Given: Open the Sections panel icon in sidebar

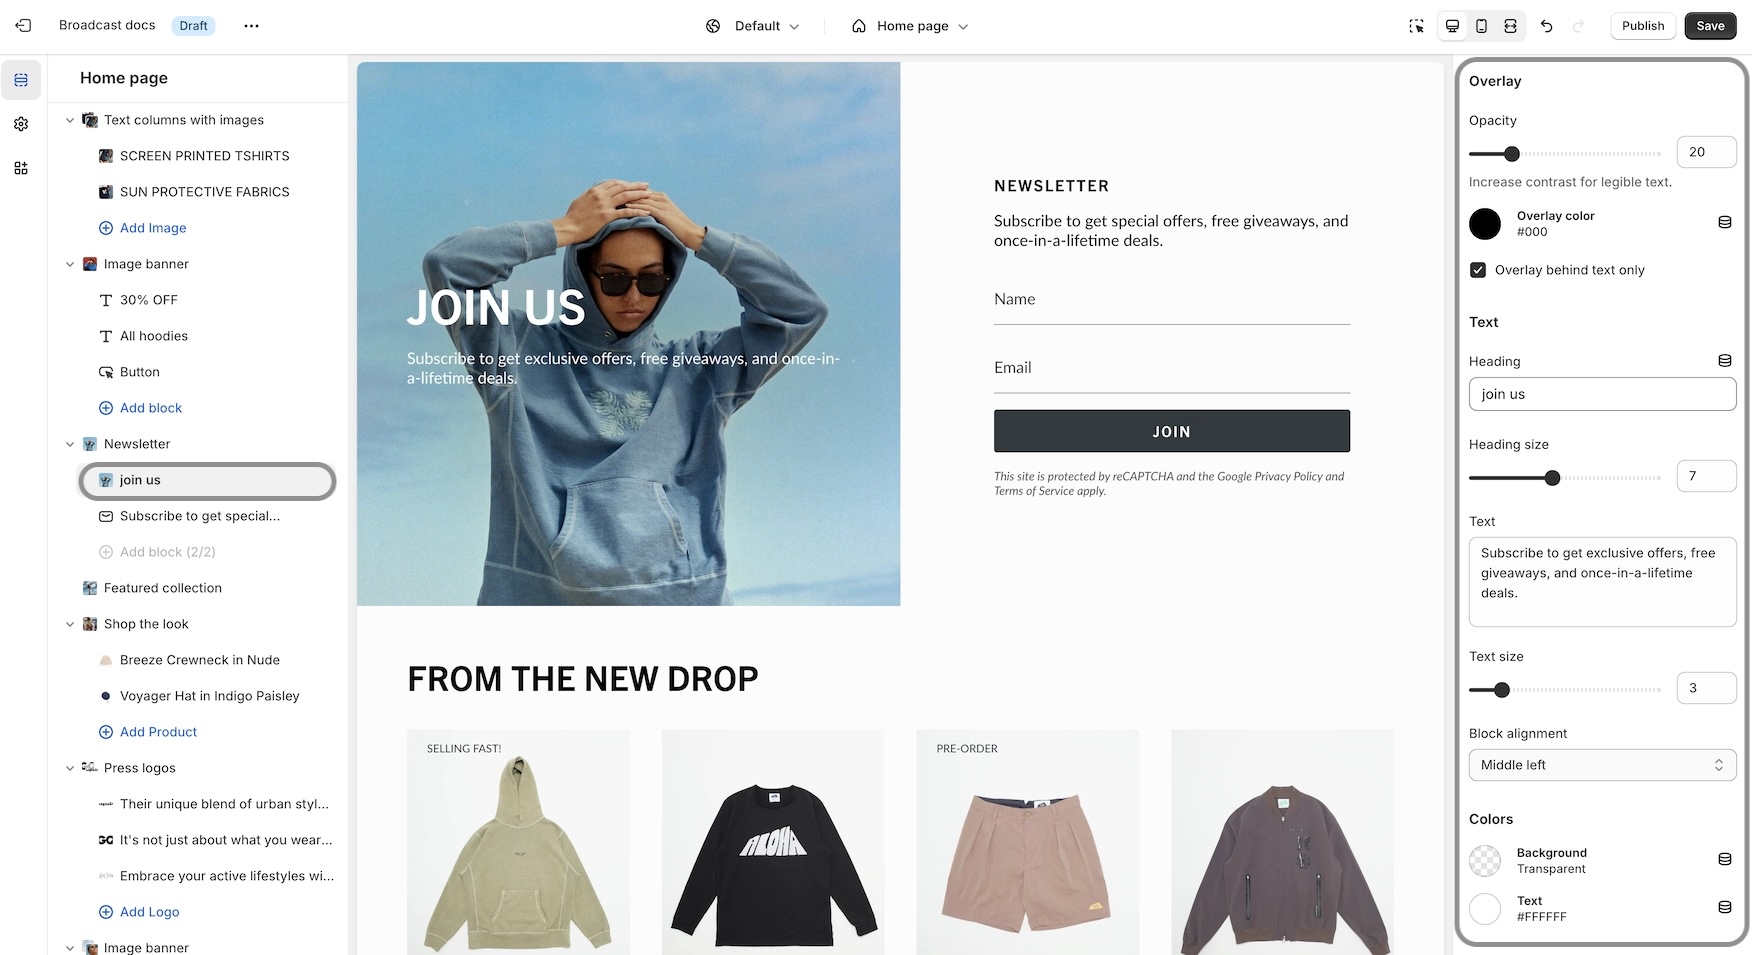Looking at the screenshot, I should coord(21,80).
